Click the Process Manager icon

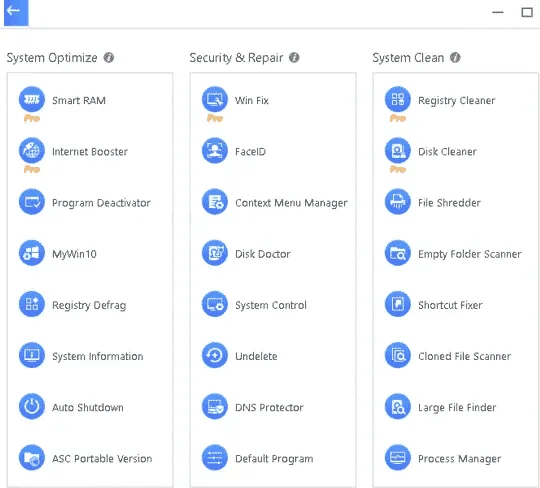pyautogui.click(x=398, y=458)
